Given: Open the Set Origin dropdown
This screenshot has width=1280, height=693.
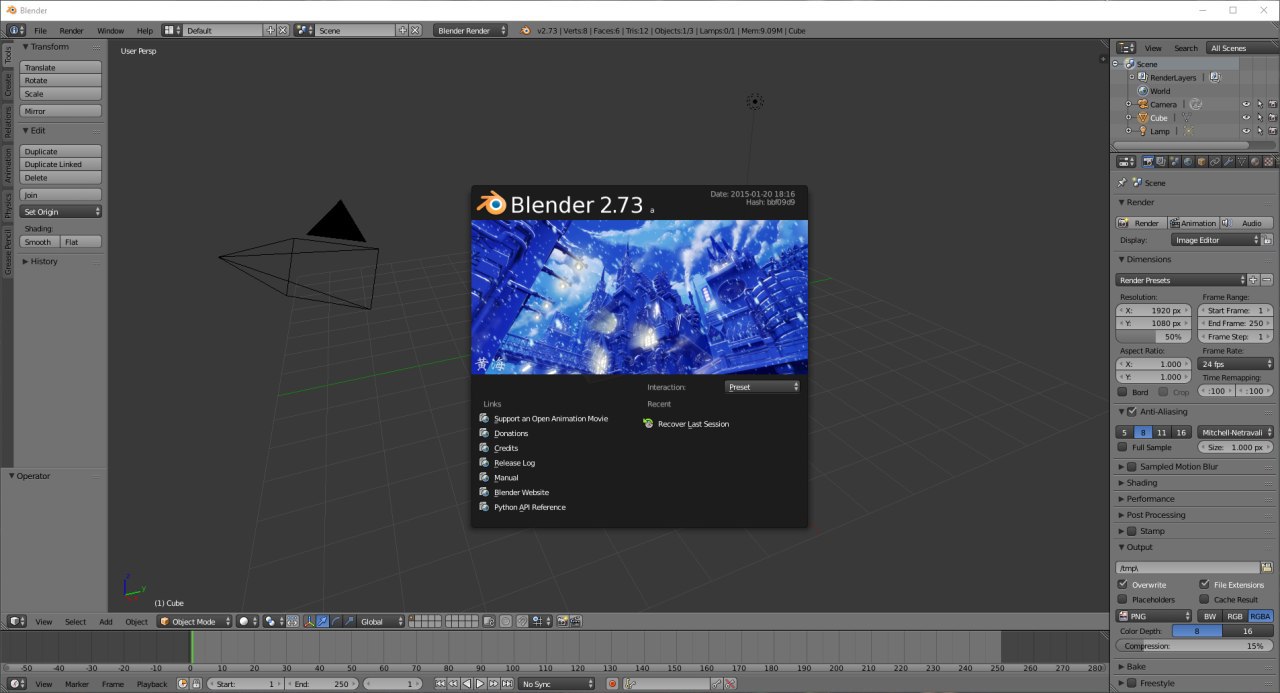Looking at the screenshot, I should [61, 212].
